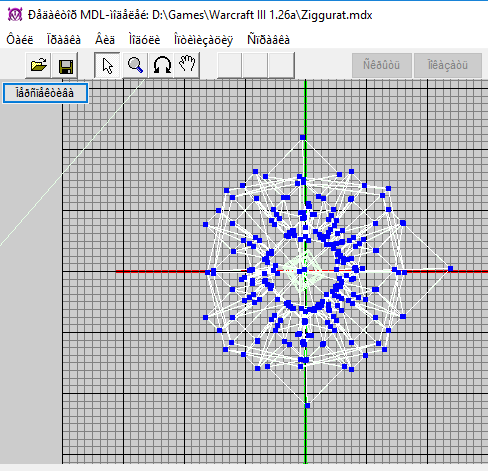Activate the magnifying glass zoom tool
This screenshot has width=488, height=471.
(x=135, y=65)
